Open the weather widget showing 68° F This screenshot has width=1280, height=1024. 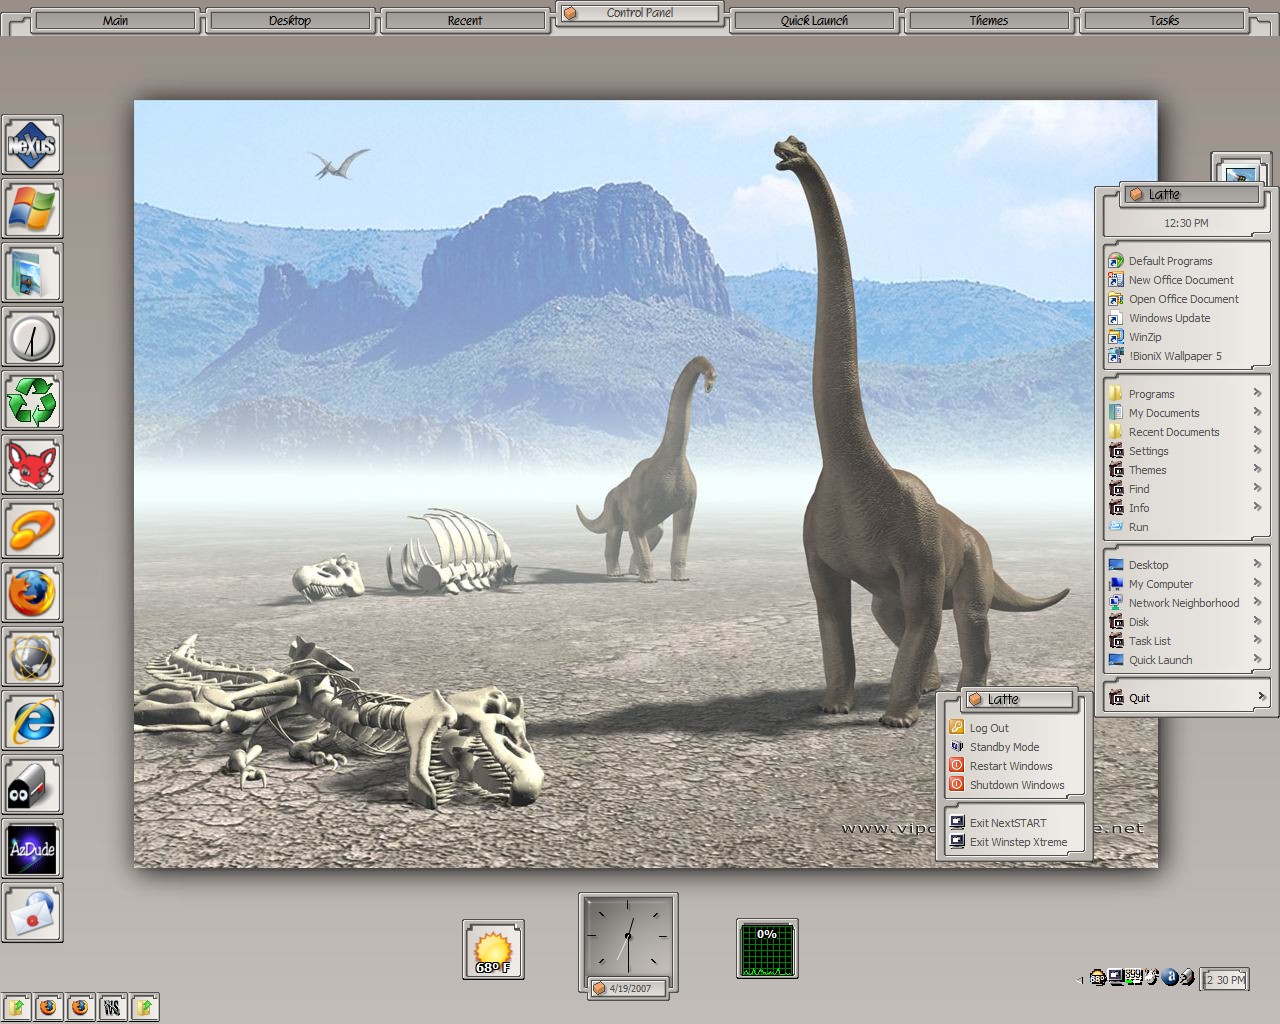point(493,950)
